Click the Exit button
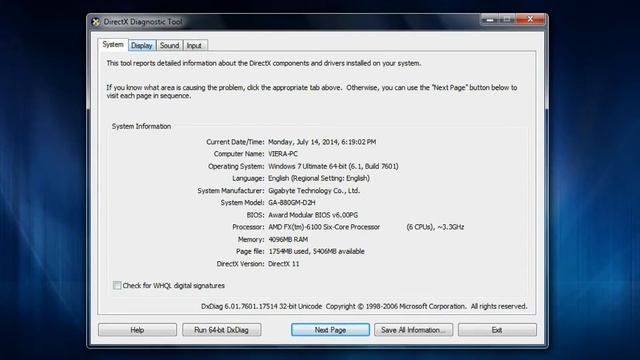Image resolution: width=640 pixels, height=360 pixels. [497, 330]
